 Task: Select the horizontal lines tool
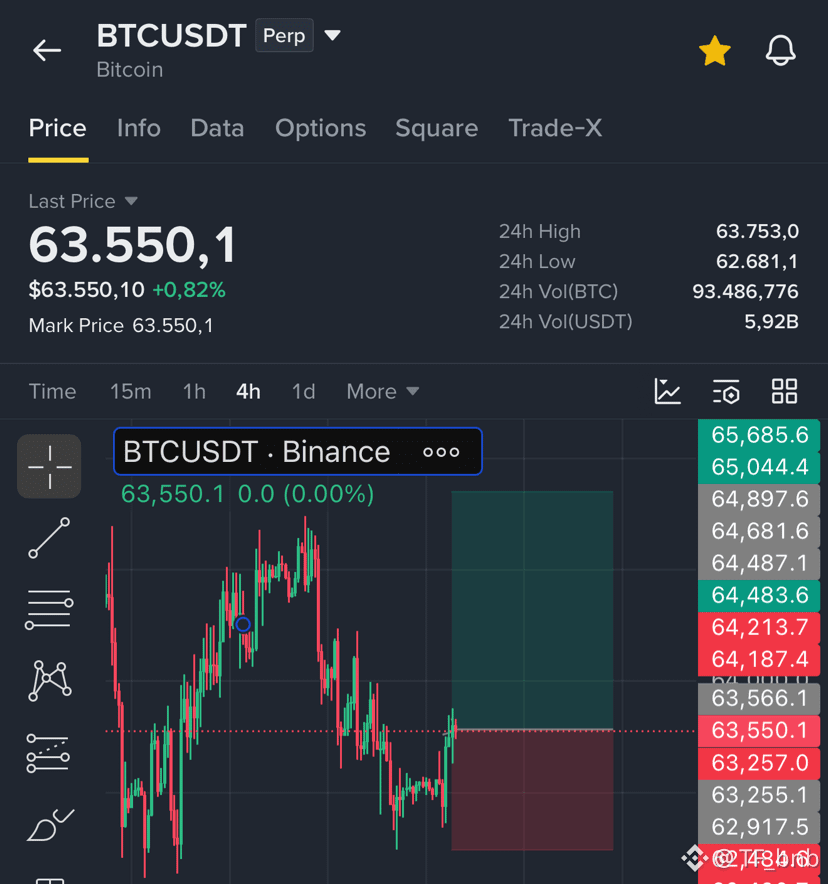pos(49,609)
